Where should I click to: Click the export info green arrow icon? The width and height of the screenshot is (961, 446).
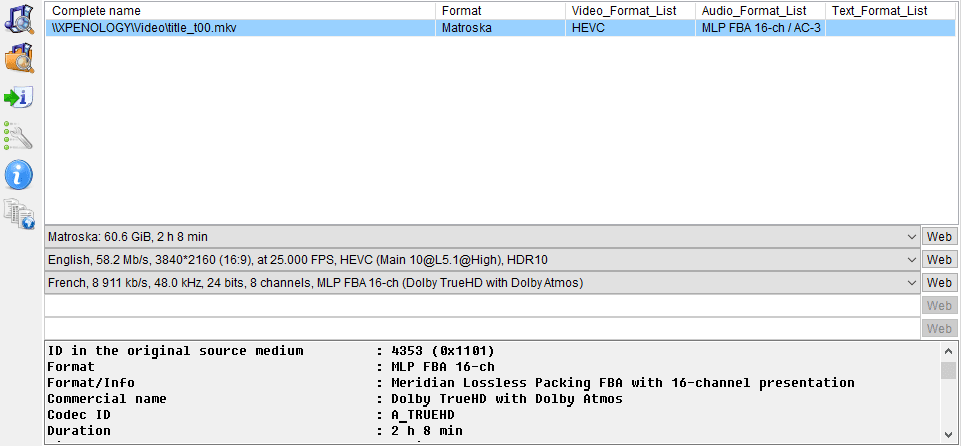click(x=19, y=97)
